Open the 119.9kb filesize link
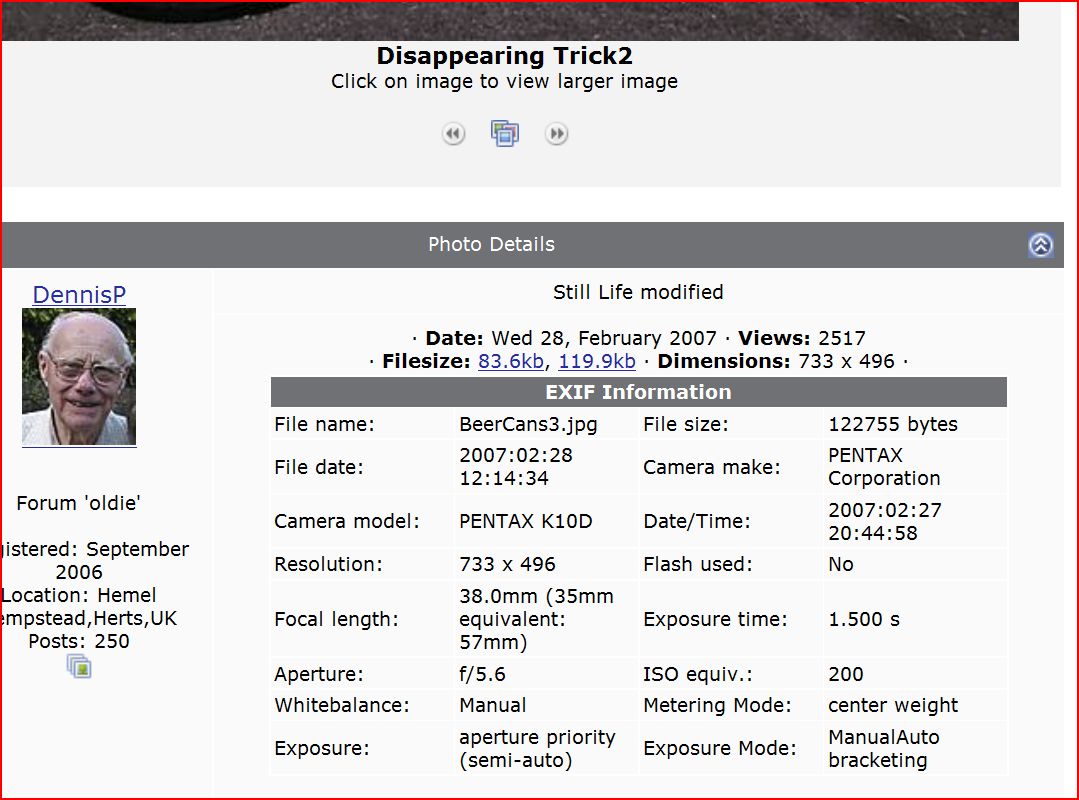Image resolution: width=1079 pixels, height=800 pixels. tap(597, 361)
